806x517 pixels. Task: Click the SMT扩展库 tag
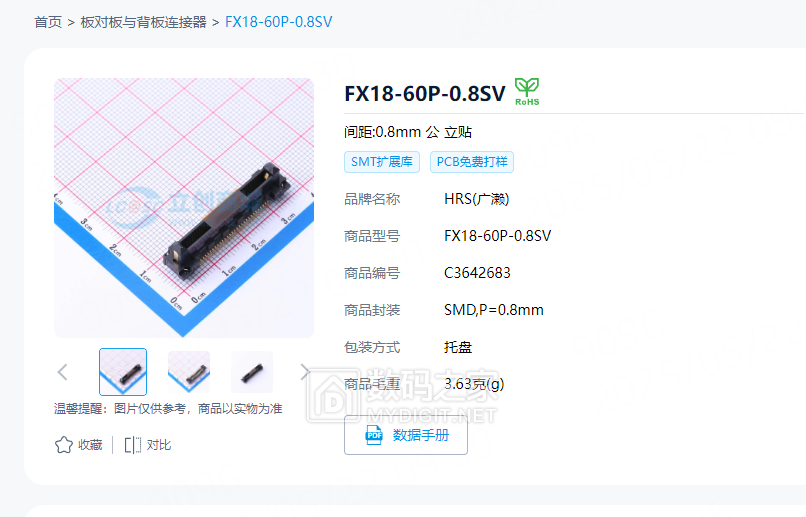[382, 162]
